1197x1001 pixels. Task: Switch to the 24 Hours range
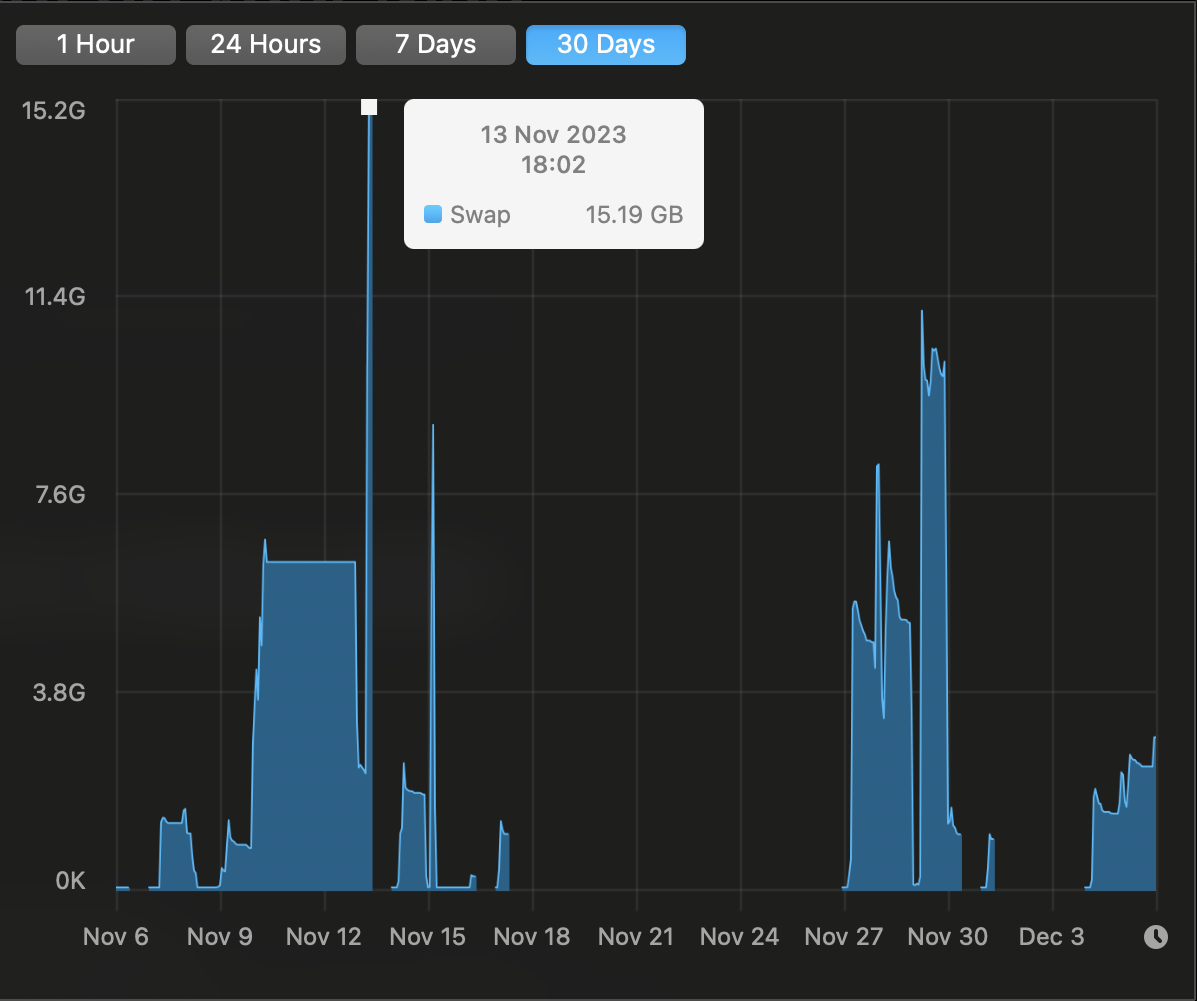[x=266, y=44]
